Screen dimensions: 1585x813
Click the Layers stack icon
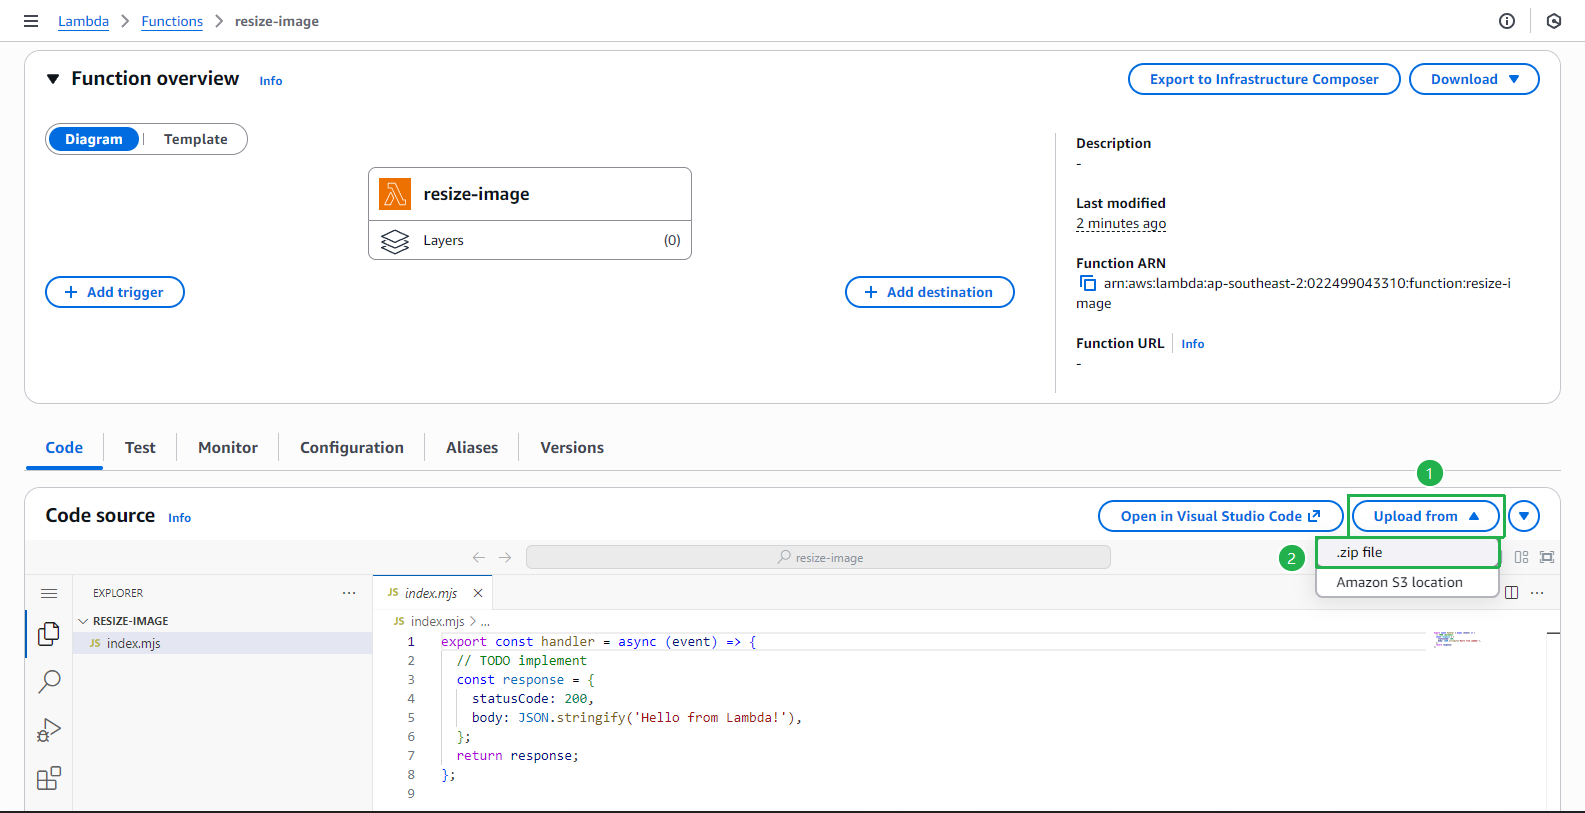pyautogui.click(x=395, y=241)
